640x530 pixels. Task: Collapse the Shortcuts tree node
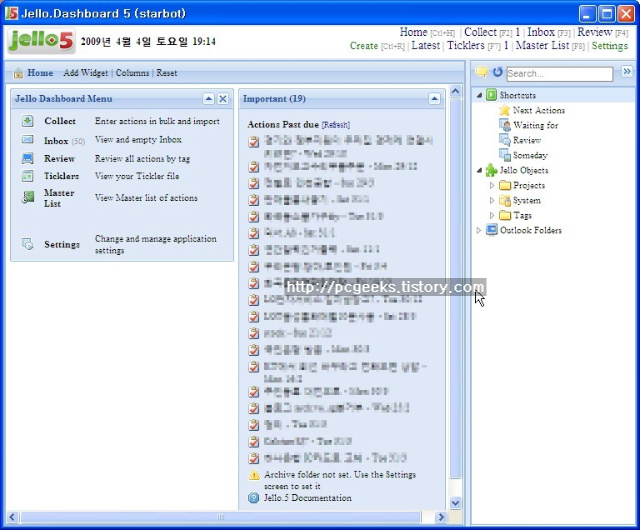tap(480, 95)
